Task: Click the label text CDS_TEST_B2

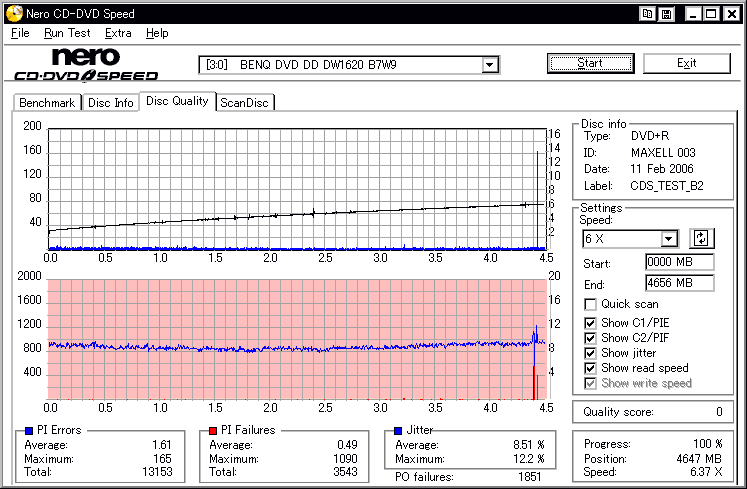Action: (666, 186)
